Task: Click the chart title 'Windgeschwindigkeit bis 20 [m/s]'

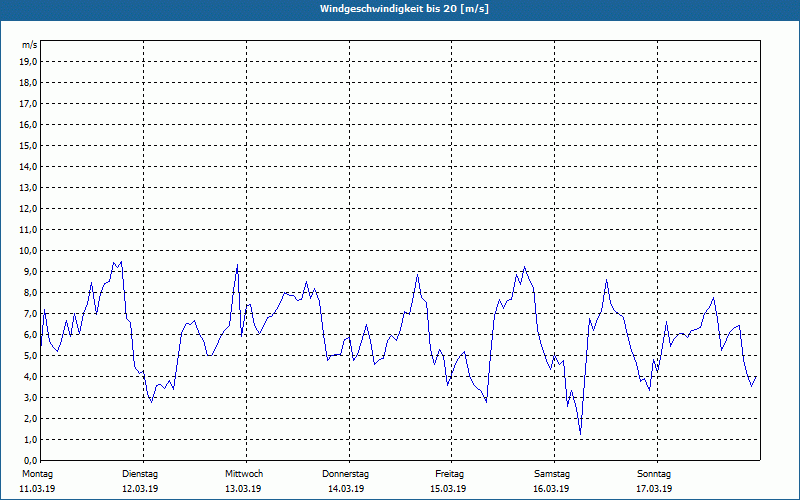Action: click(404, 9)
